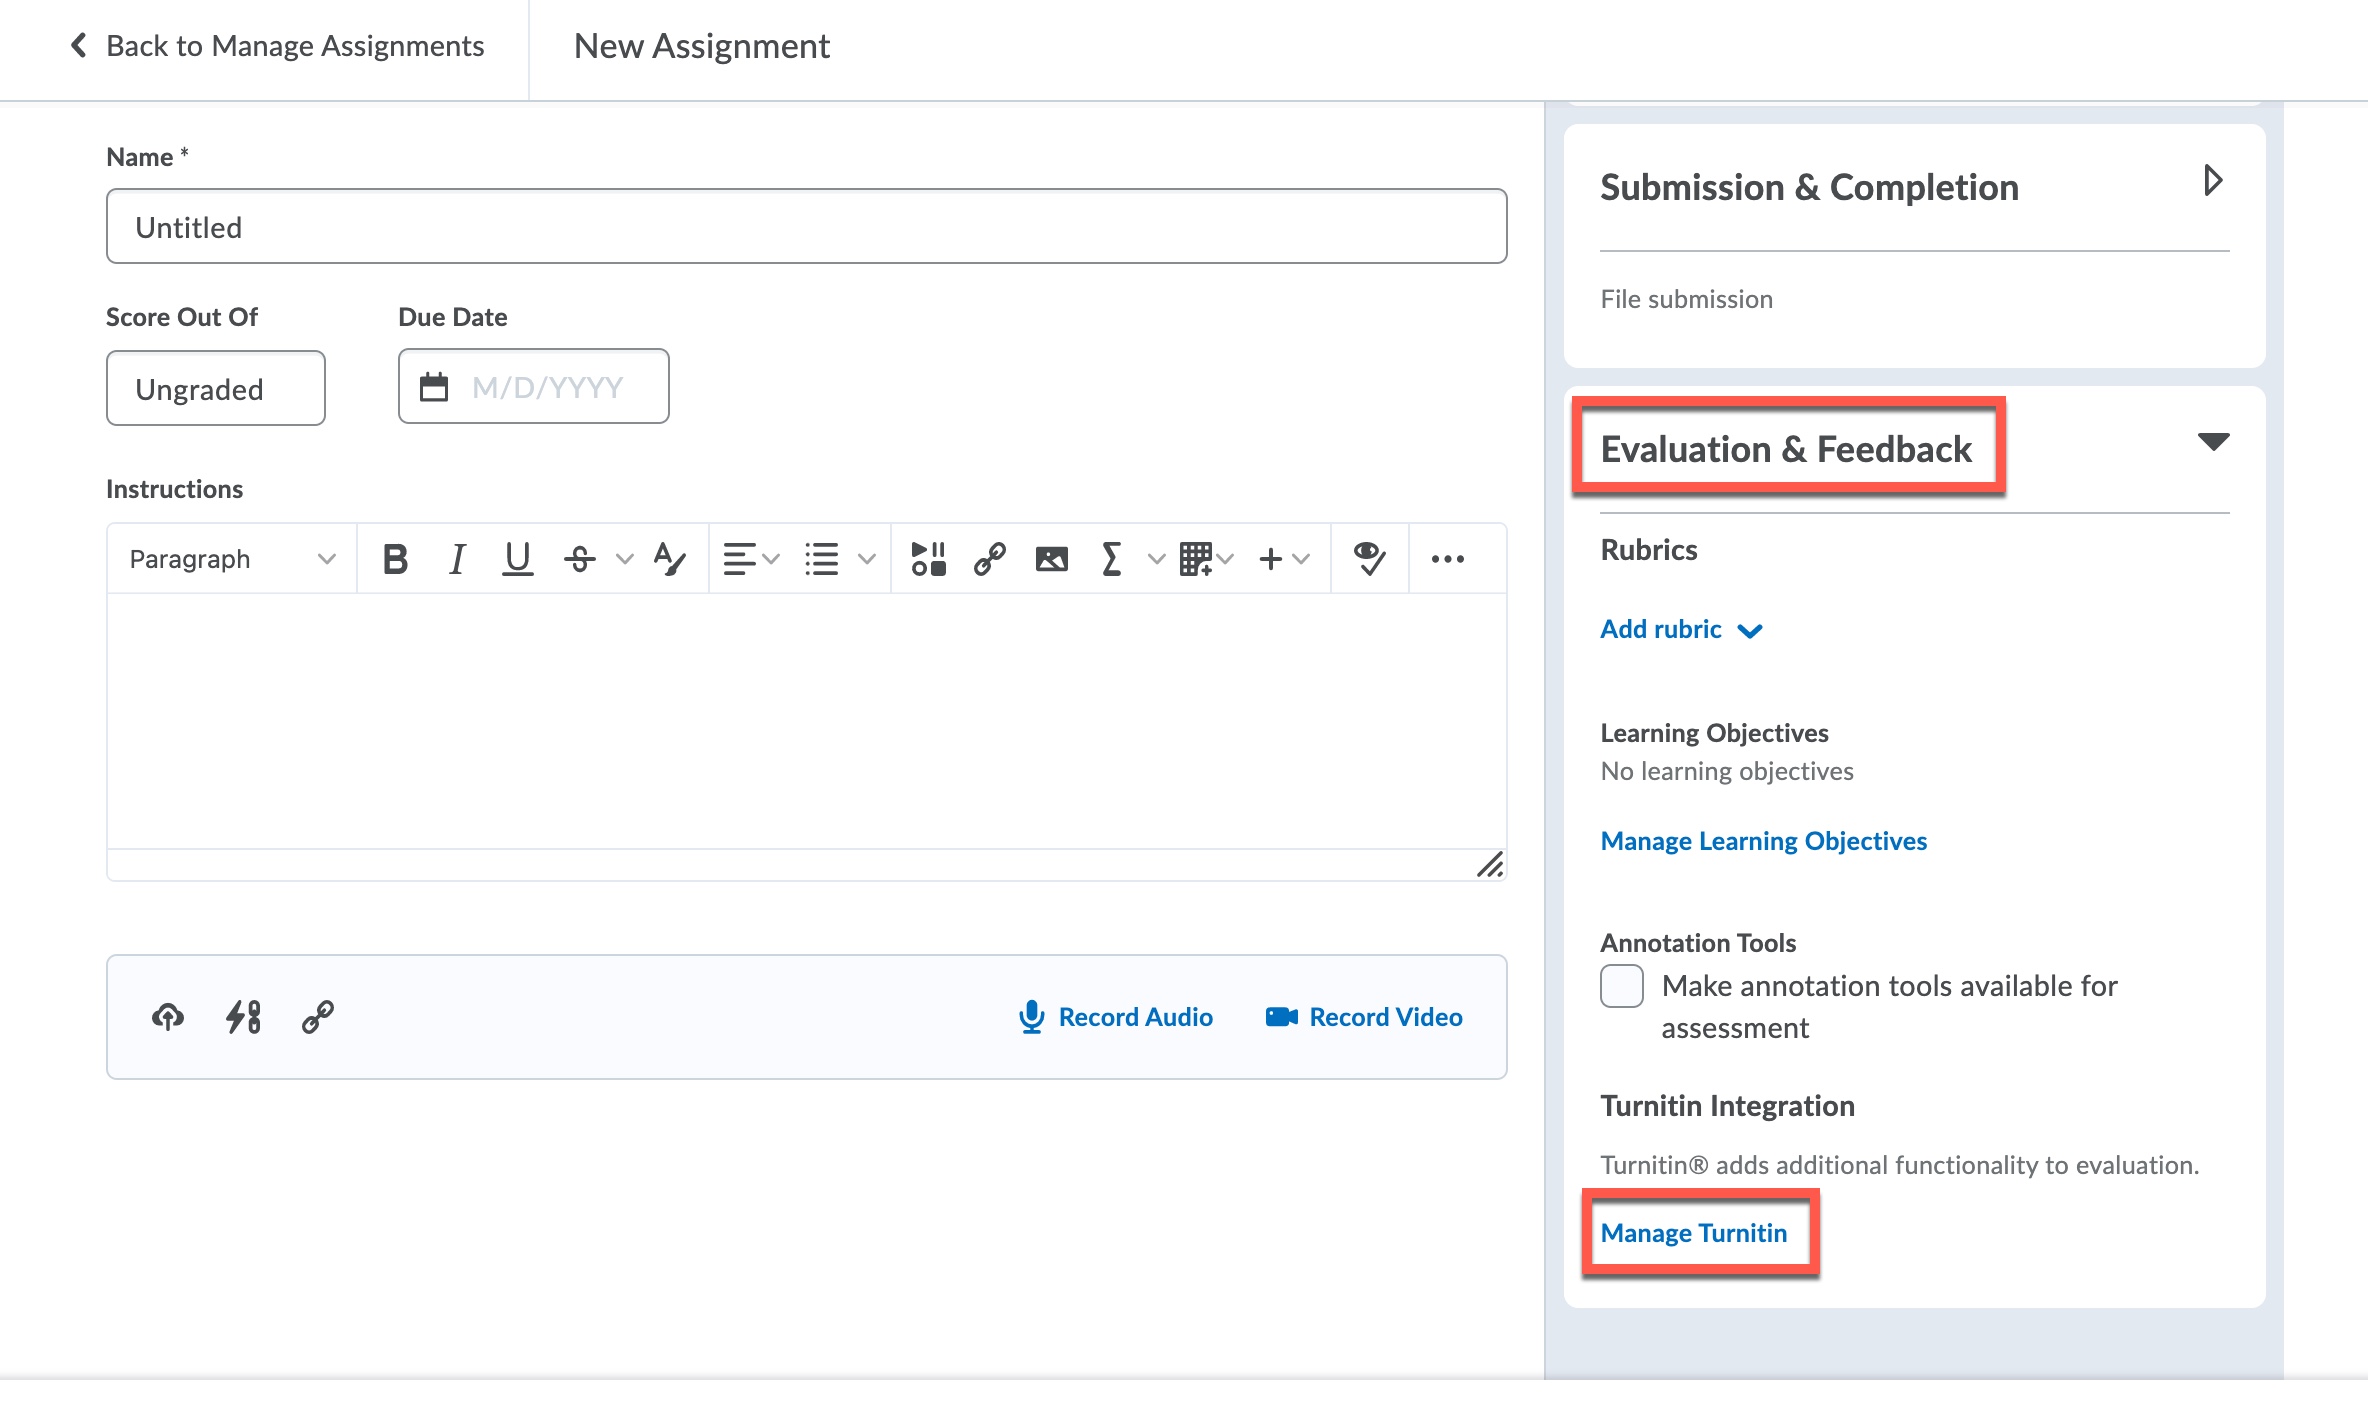Click the bulleted list icon
The image size is (2368, 1402).
[x=822, y=559]
